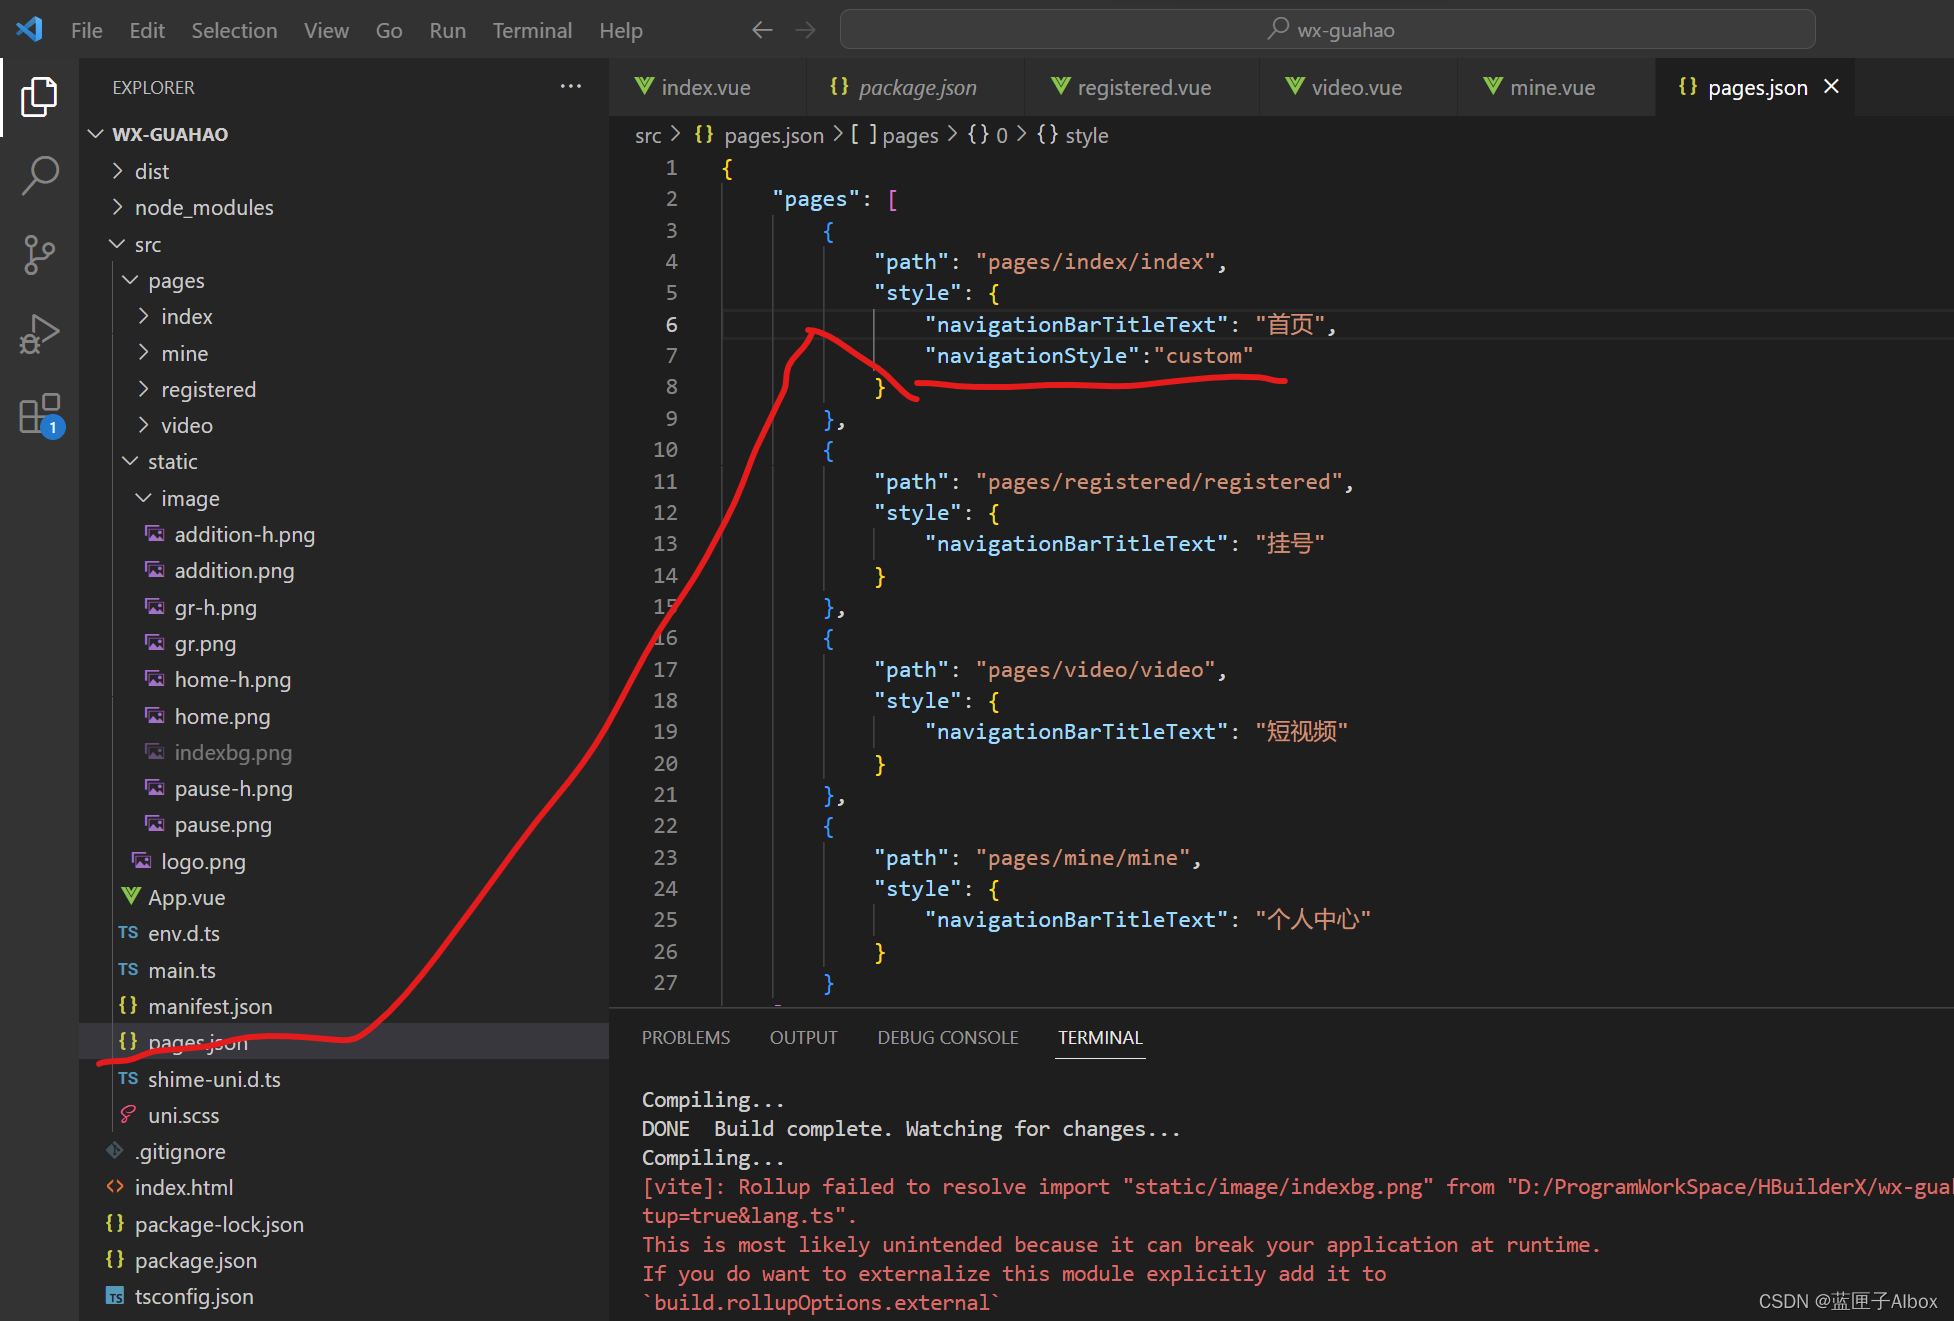Close the pages.json editor tab

tap(1831, 87)
